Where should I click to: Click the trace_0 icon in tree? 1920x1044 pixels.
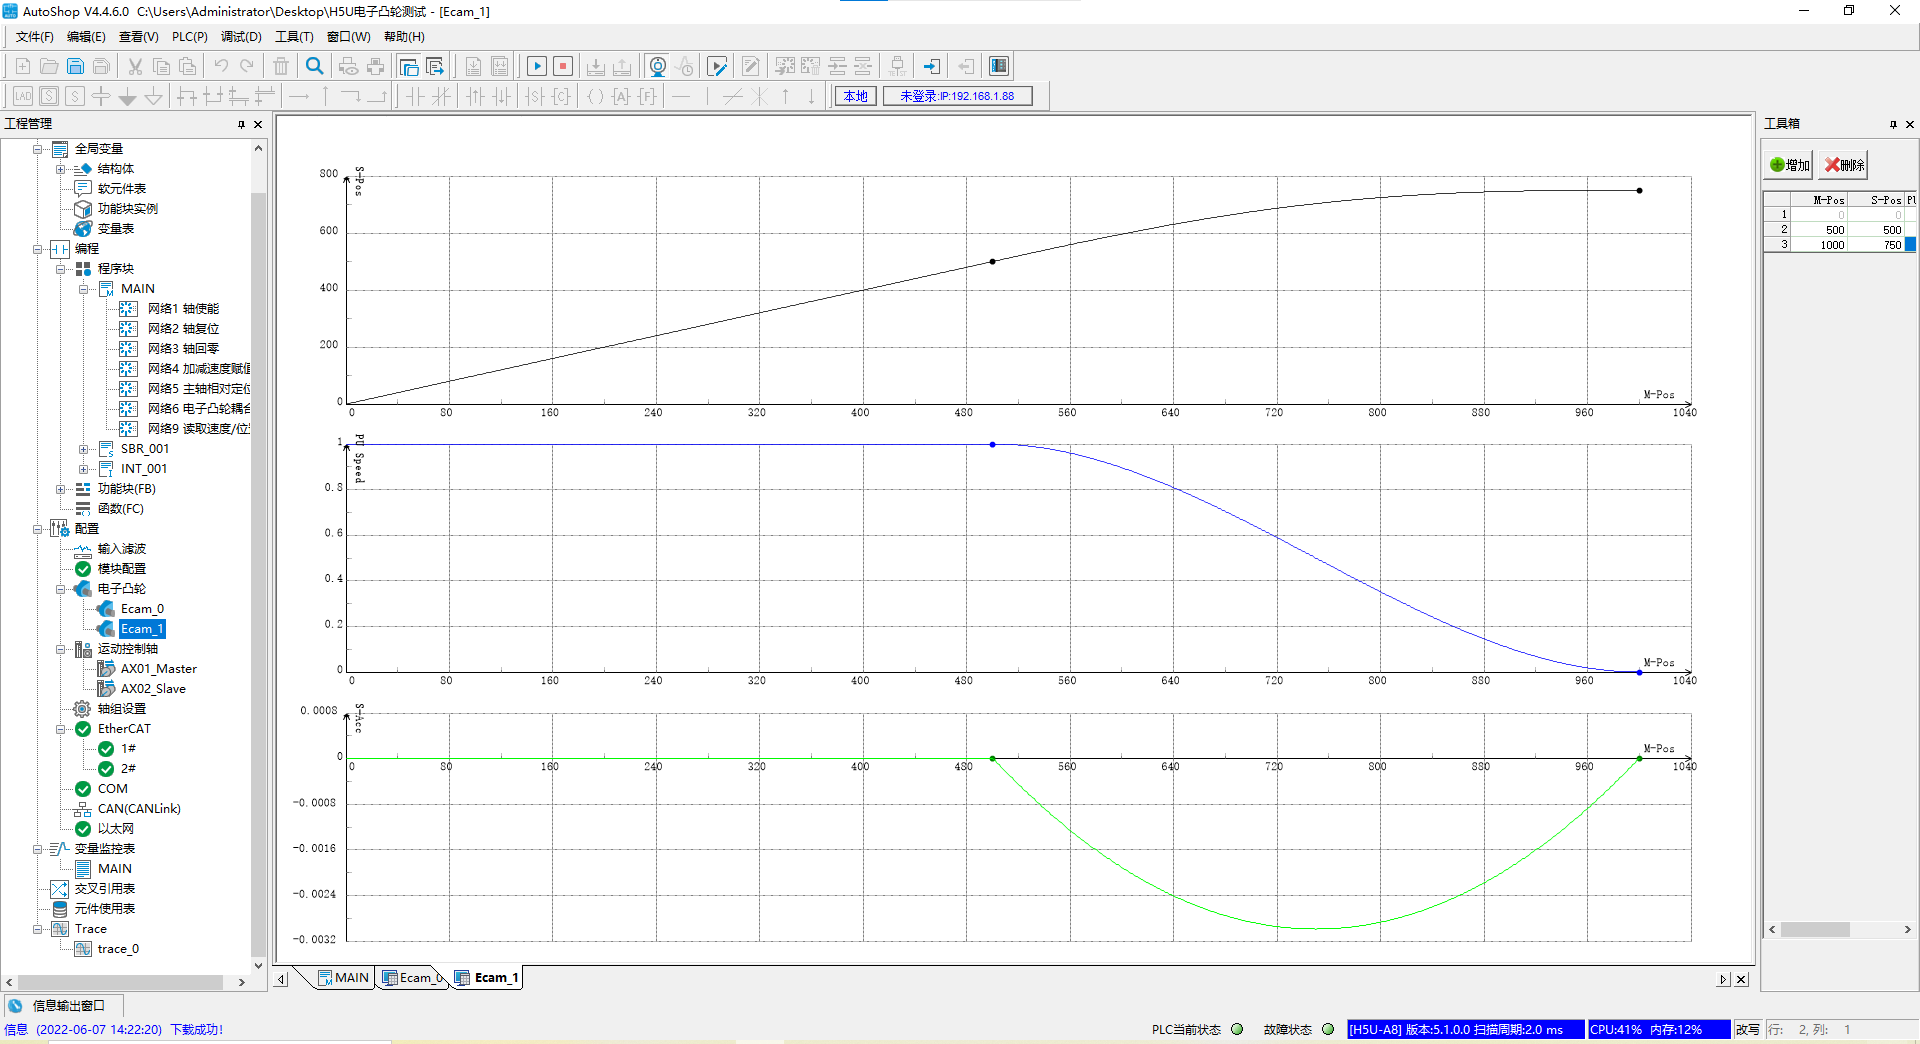(x=83, y=949)
